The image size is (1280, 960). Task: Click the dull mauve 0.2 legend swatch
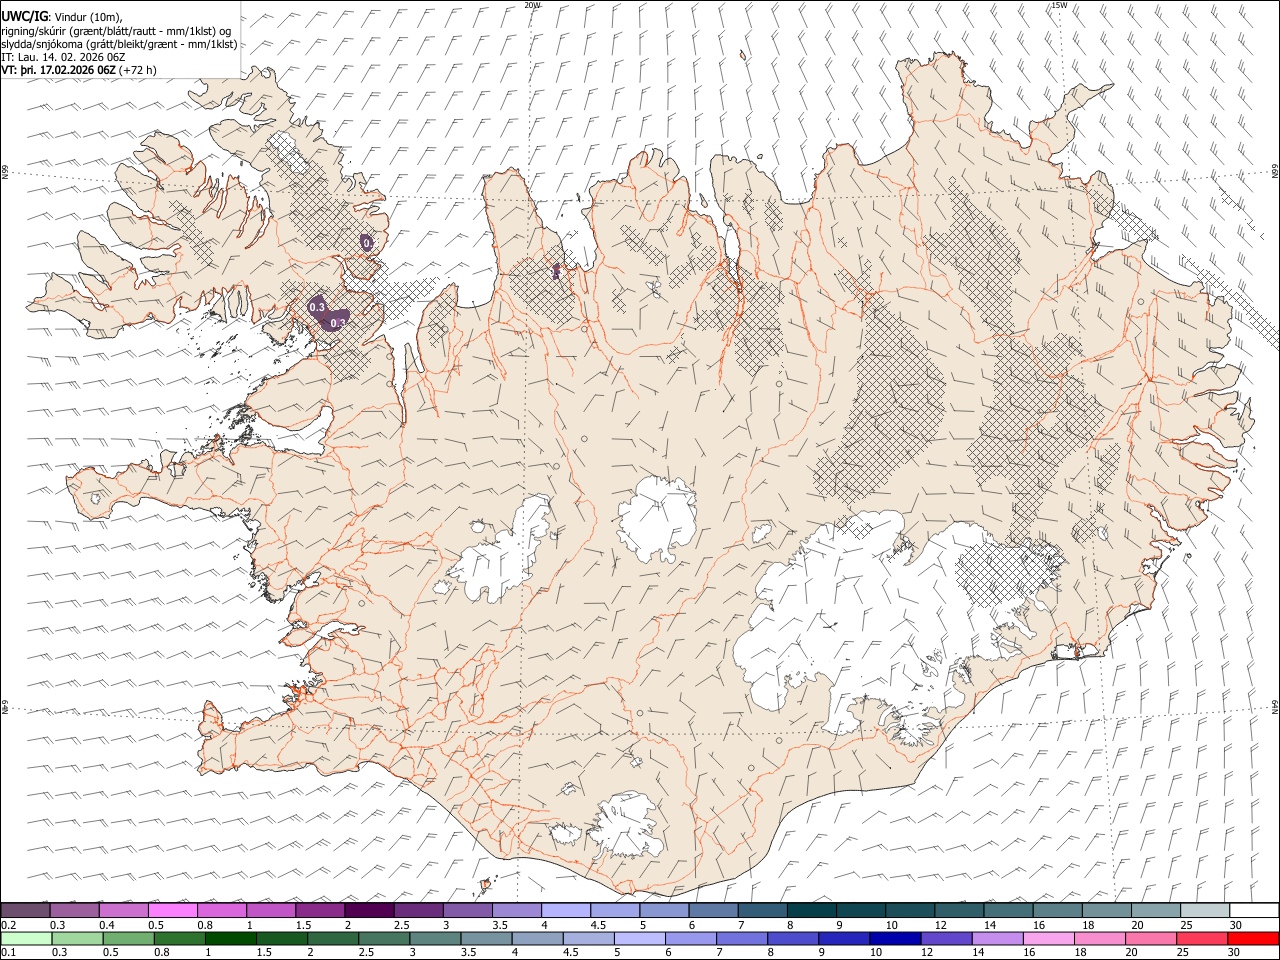(x=25, y=910)
